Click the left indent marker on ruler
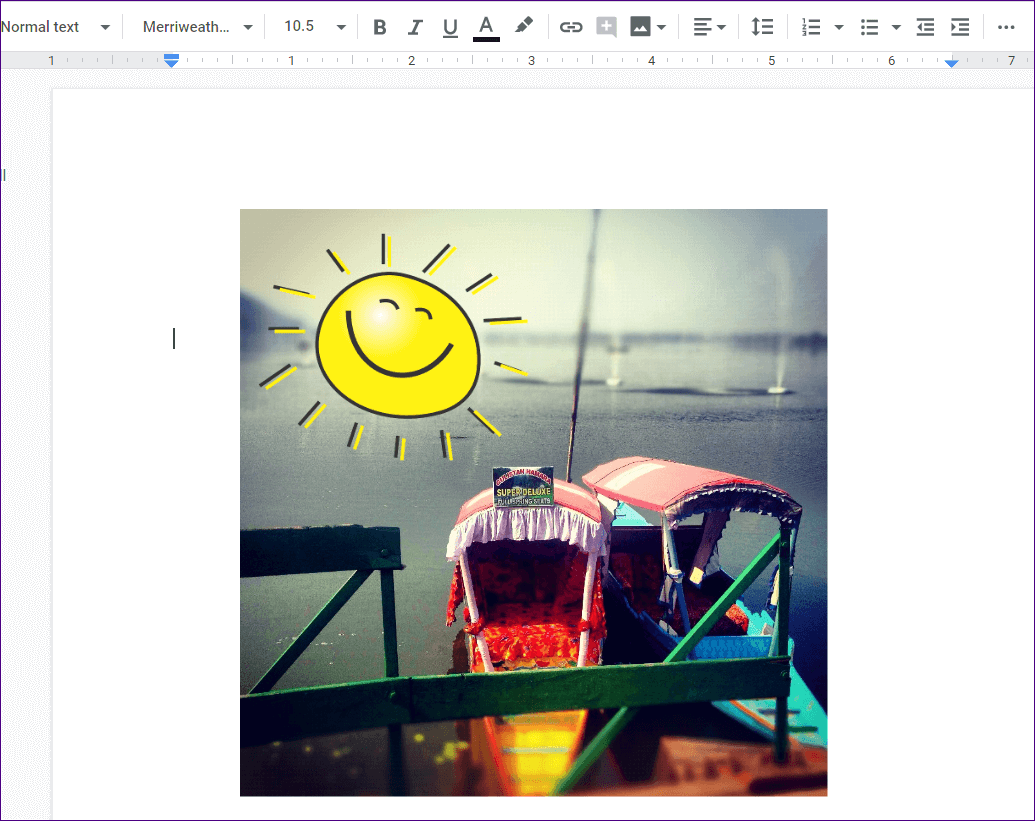Viewport: 1035px width, 821px height. (x=171, y=61)
